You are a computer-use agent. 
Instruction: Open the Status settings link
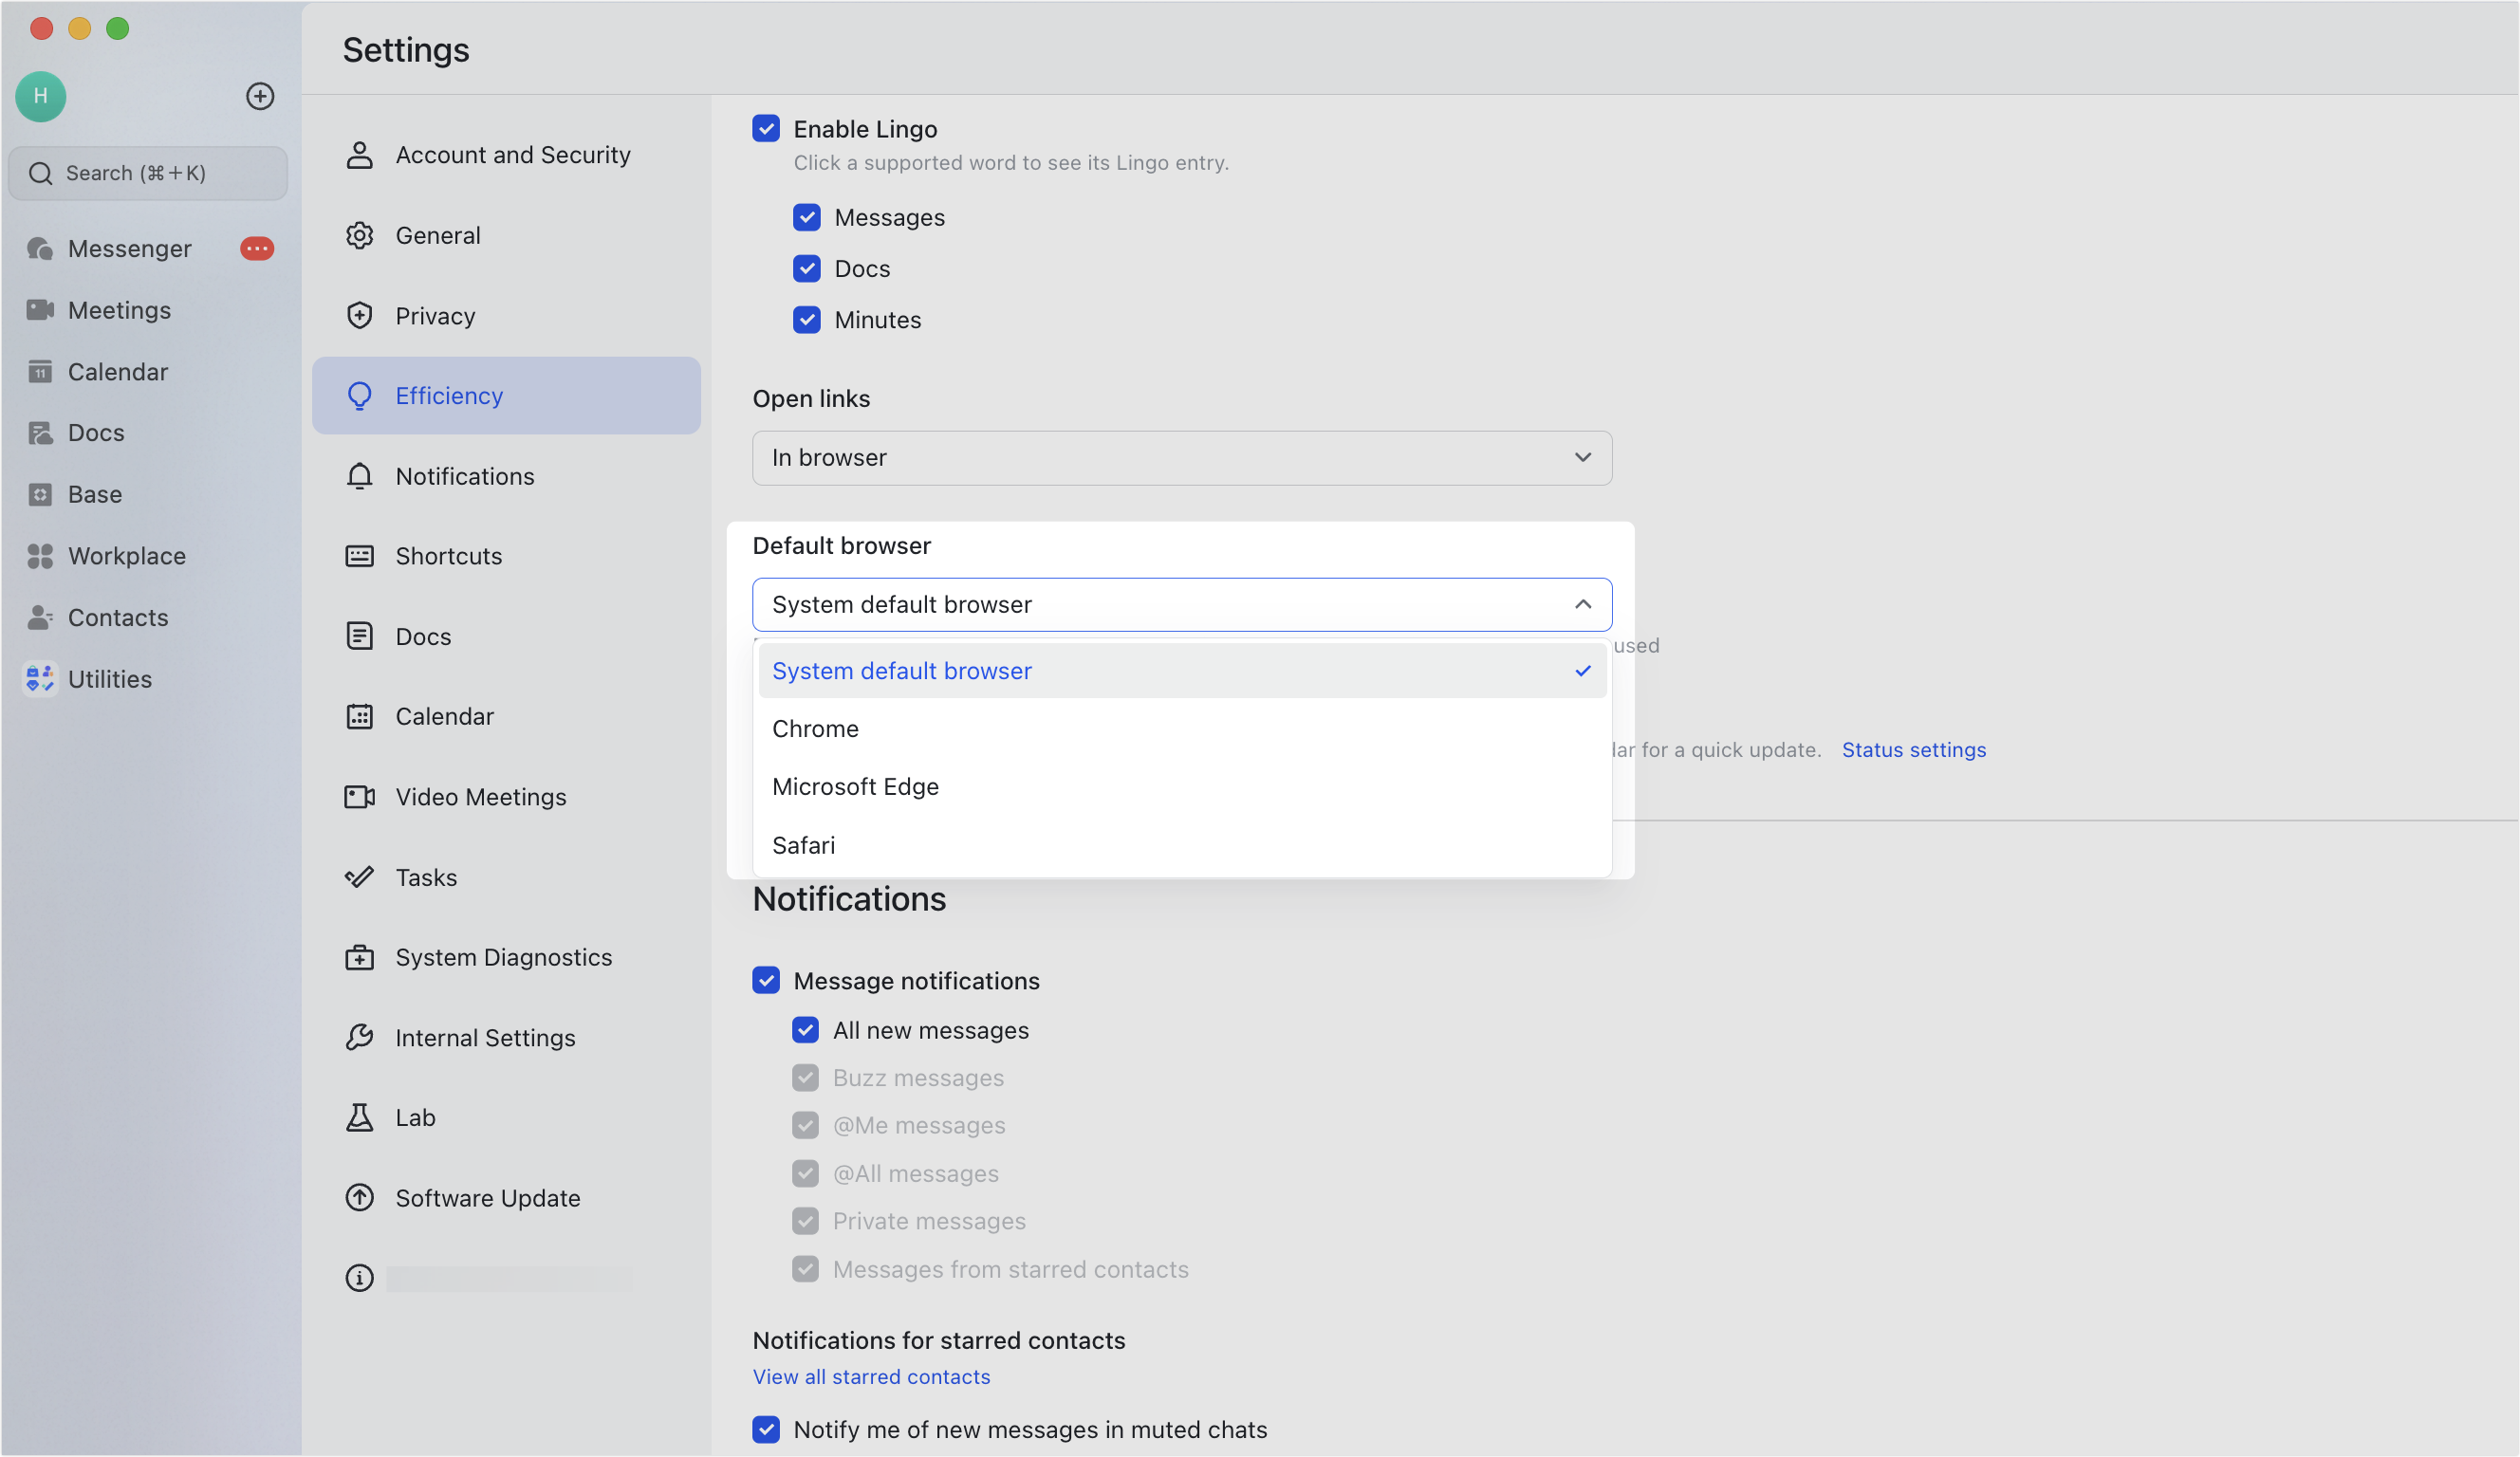[x=1913, y=750]
